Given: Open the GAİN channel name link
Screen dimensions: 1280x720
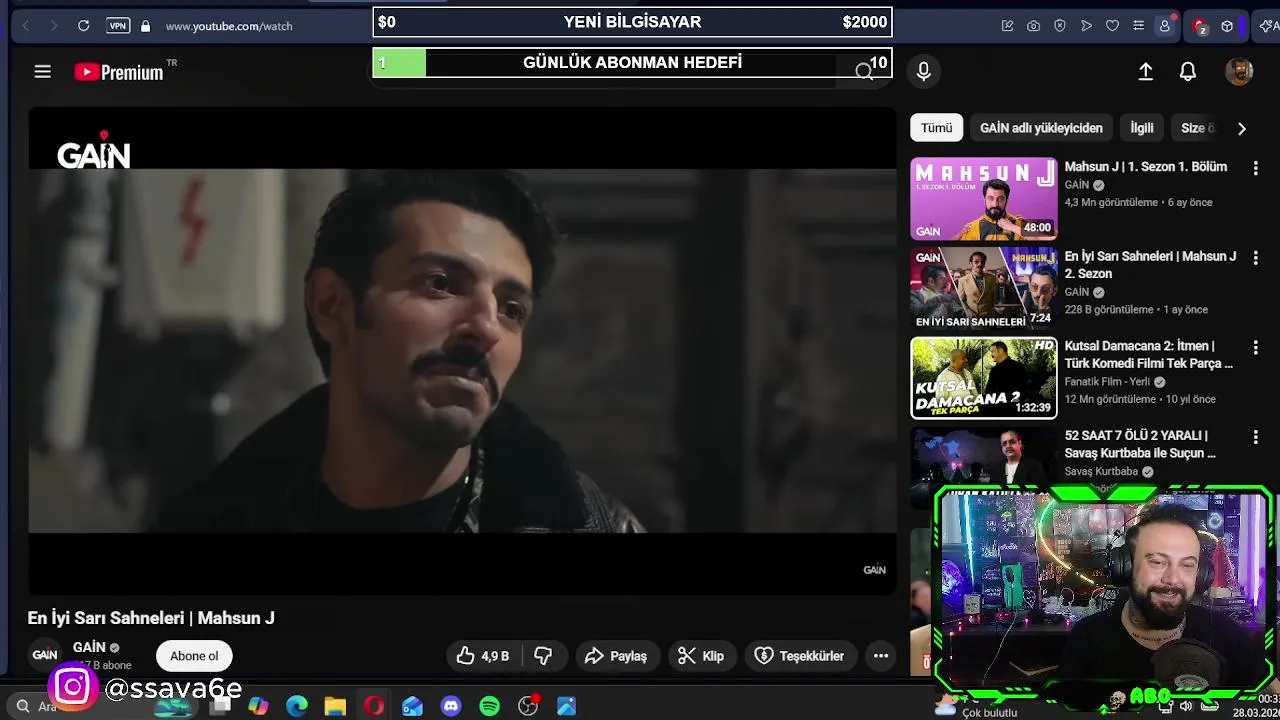Looking at the screenshot, I should 89,647.
